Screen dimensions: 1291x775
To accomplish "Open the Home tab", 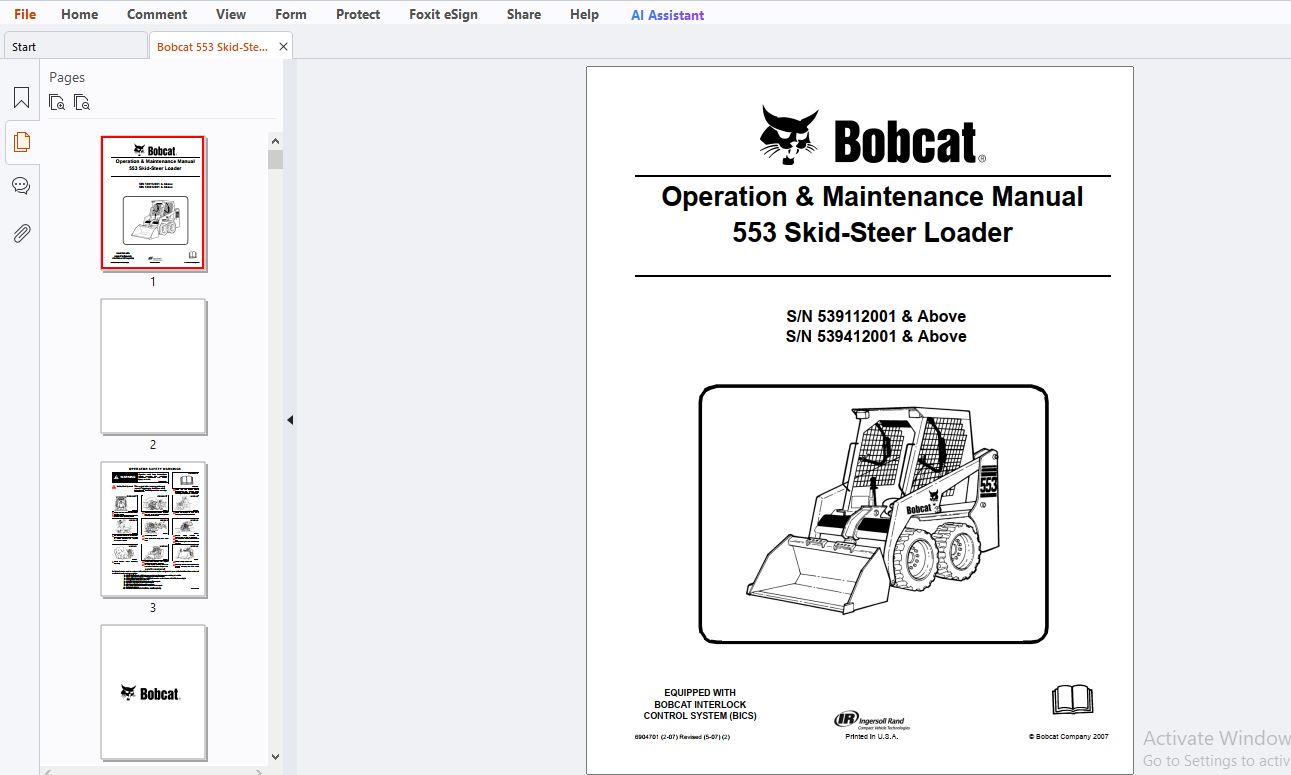I will (79, 14).
